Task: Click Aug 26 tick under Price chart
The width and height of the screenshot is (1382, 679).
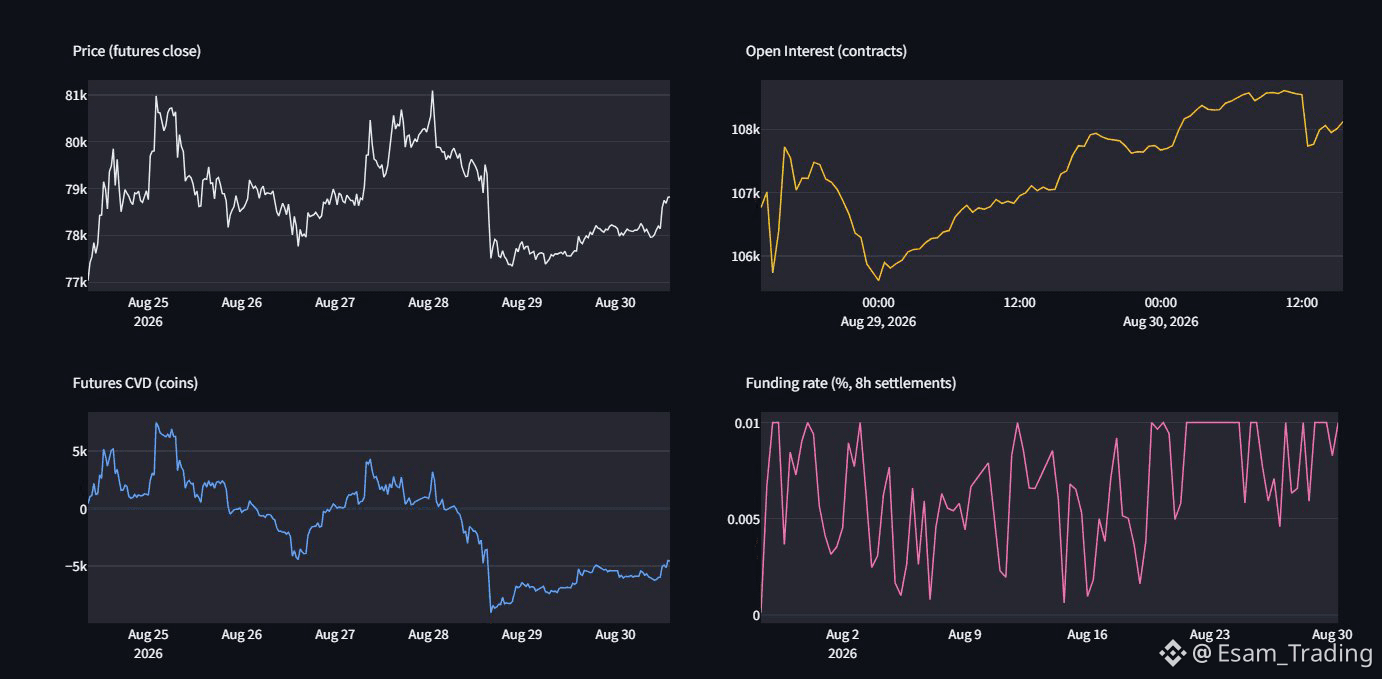Action: pos(241,302)
